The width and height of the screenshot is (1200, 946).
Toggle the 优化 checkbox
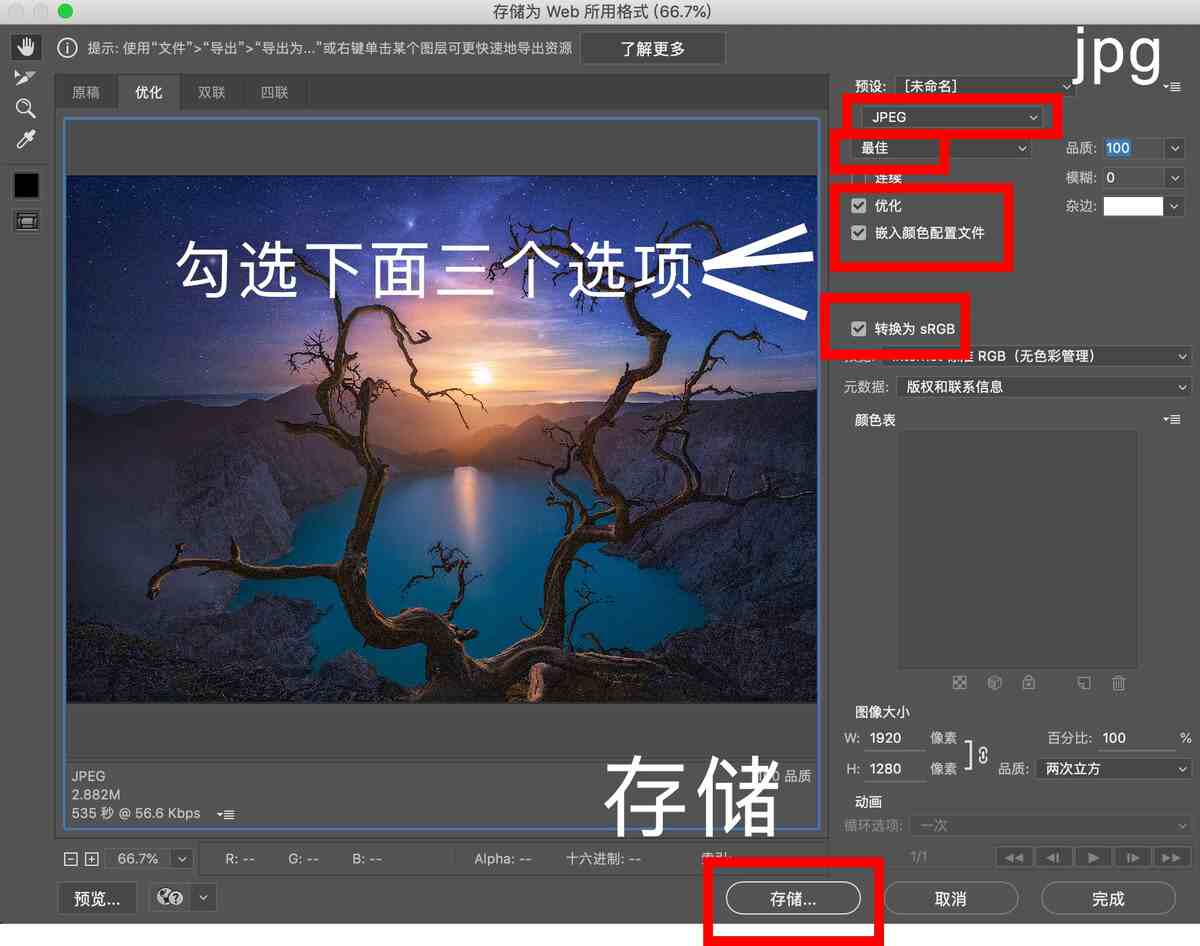tap(859, 206)
